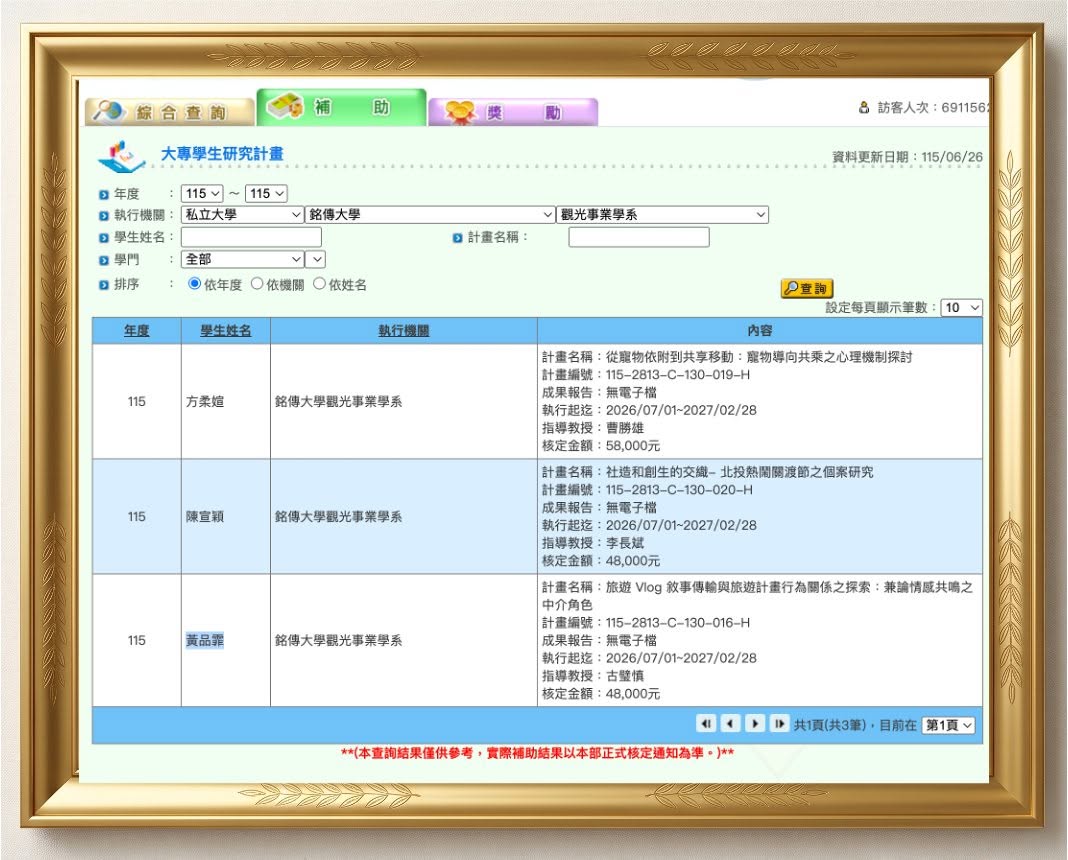Screen dimensions: 1068x860
Task: Go to previous page of results
Action: click(x=731, y=724)
